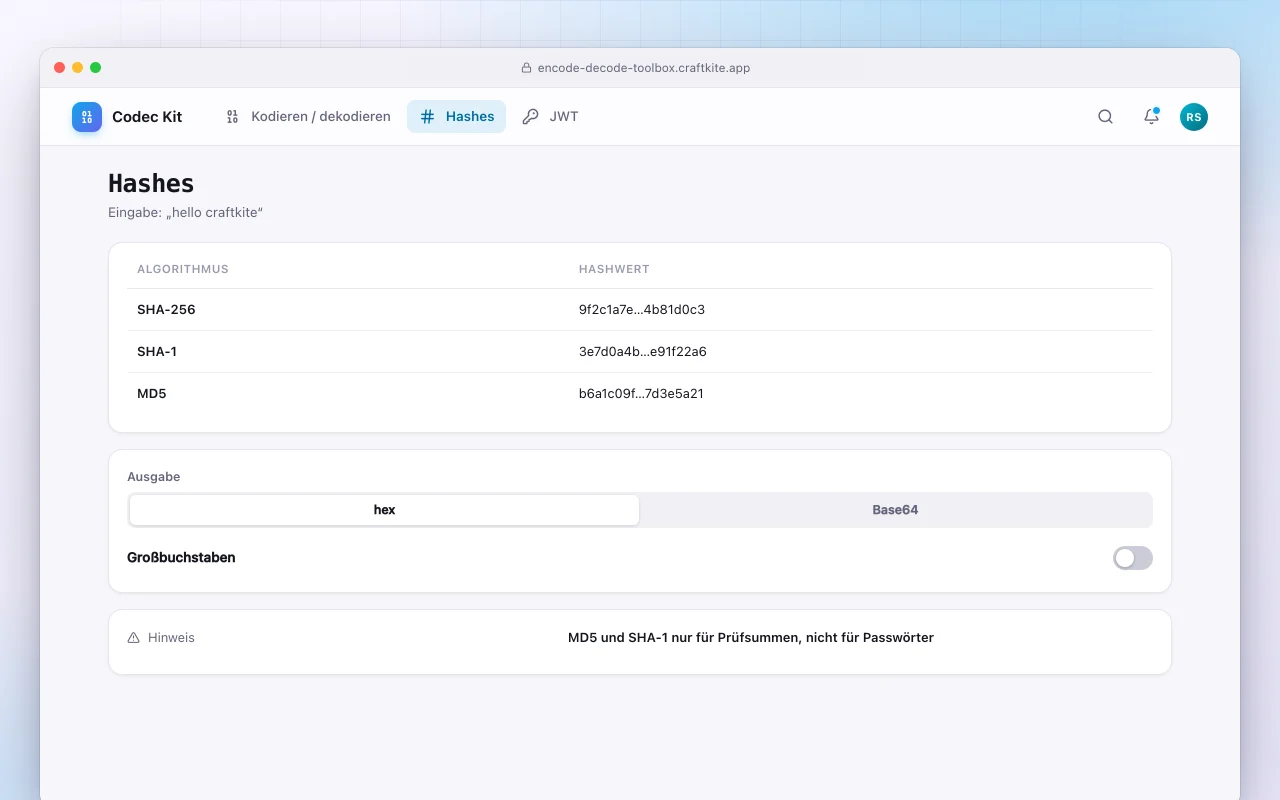Click the MD5 und SHA-1 warning text
Screen dimensions: 1280x800
pyautogui.click(x=751, y=638)
